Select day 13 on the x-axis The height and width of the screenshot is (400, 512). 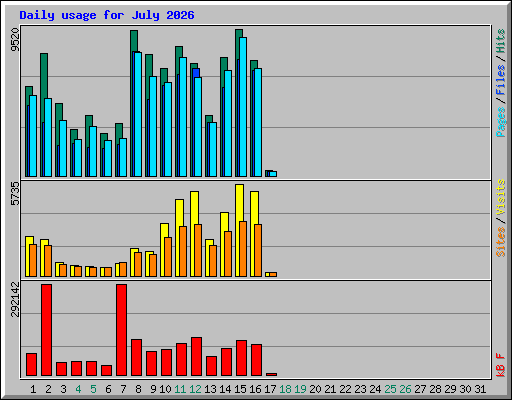coord(210,389)
